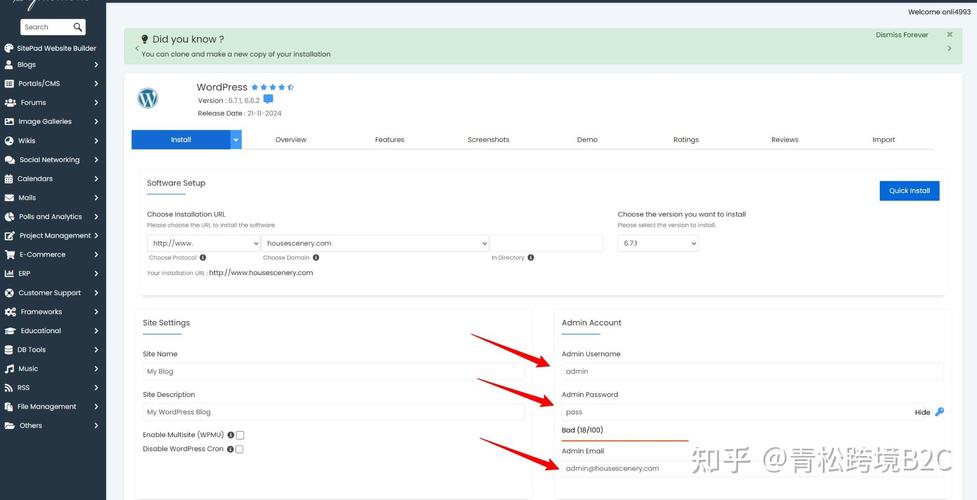Click the Calendars icon in sidebar

tap(9, 178)
